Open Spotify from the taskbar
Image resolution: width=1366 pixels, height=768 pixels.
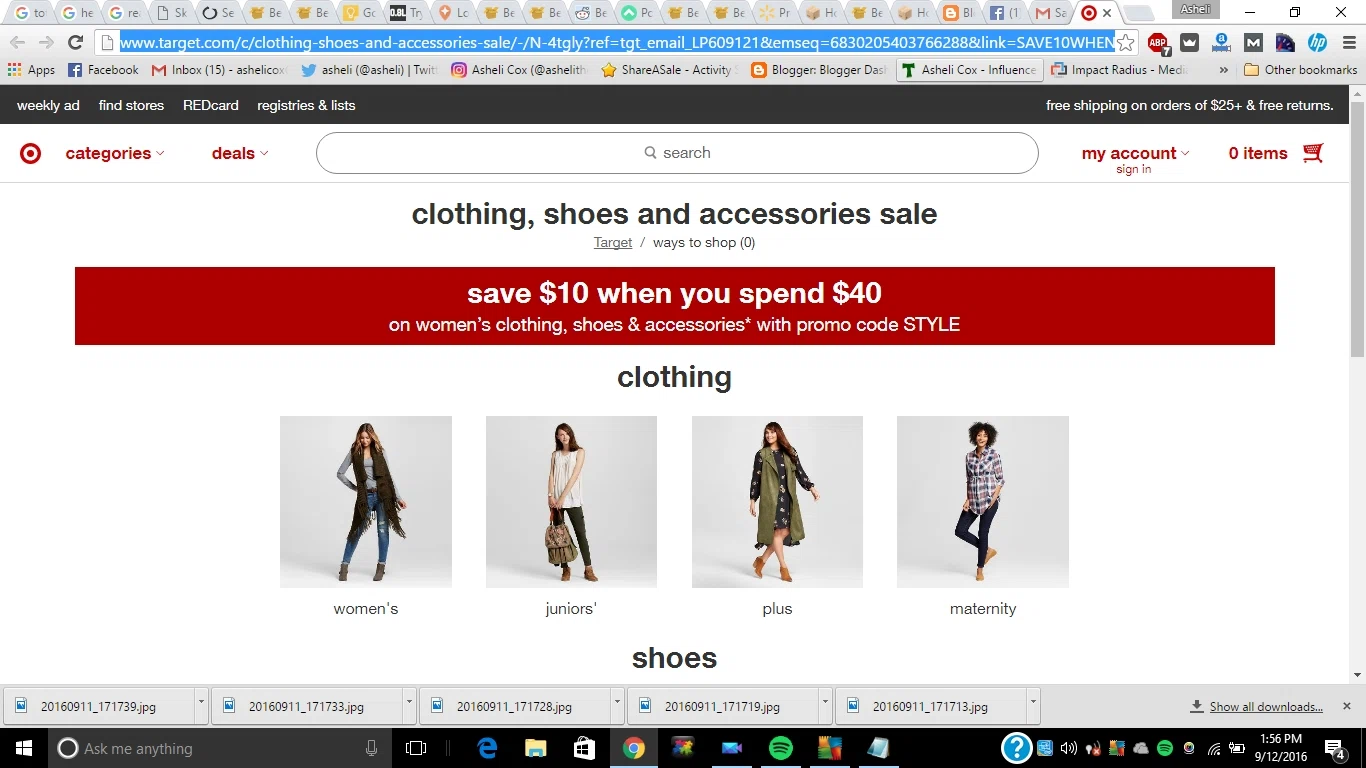(781, 748)
